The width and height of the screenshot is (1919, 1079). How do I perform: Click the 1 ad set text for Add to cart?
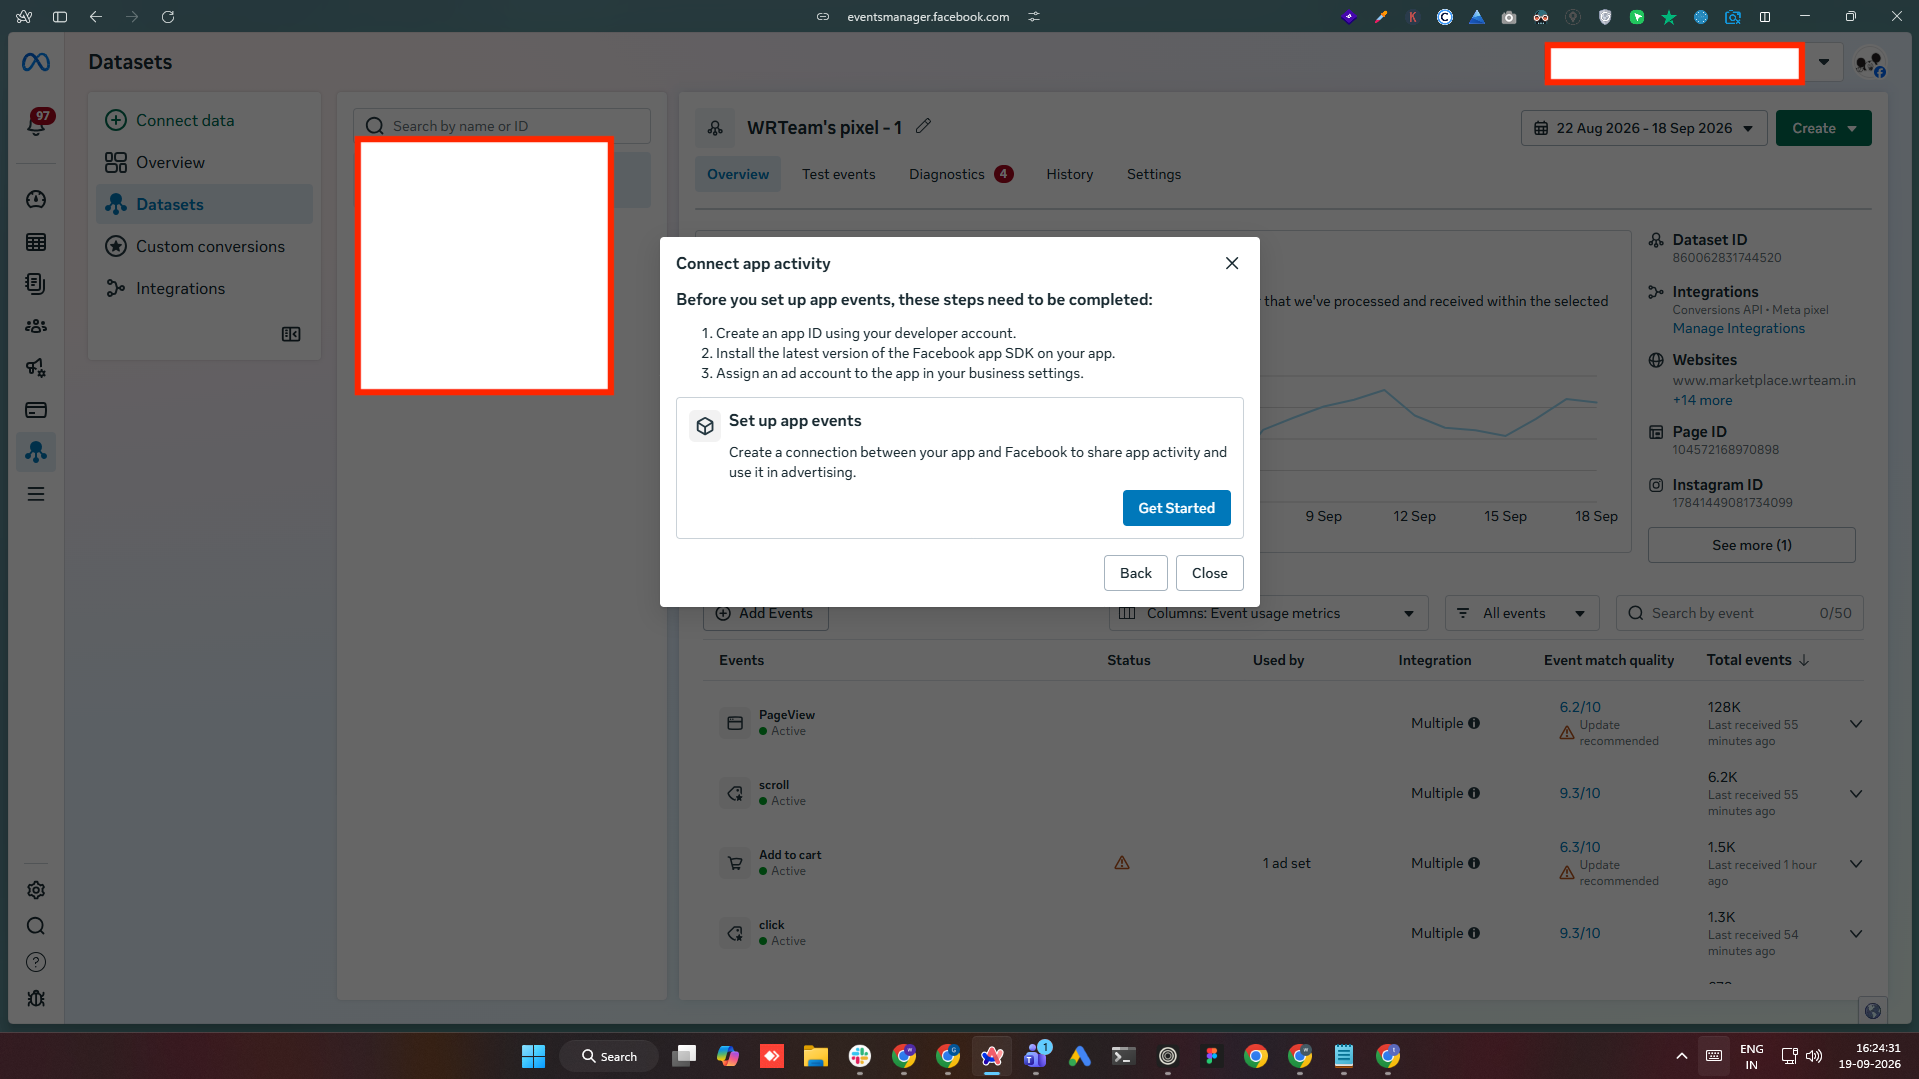[x=1286, y=863]
